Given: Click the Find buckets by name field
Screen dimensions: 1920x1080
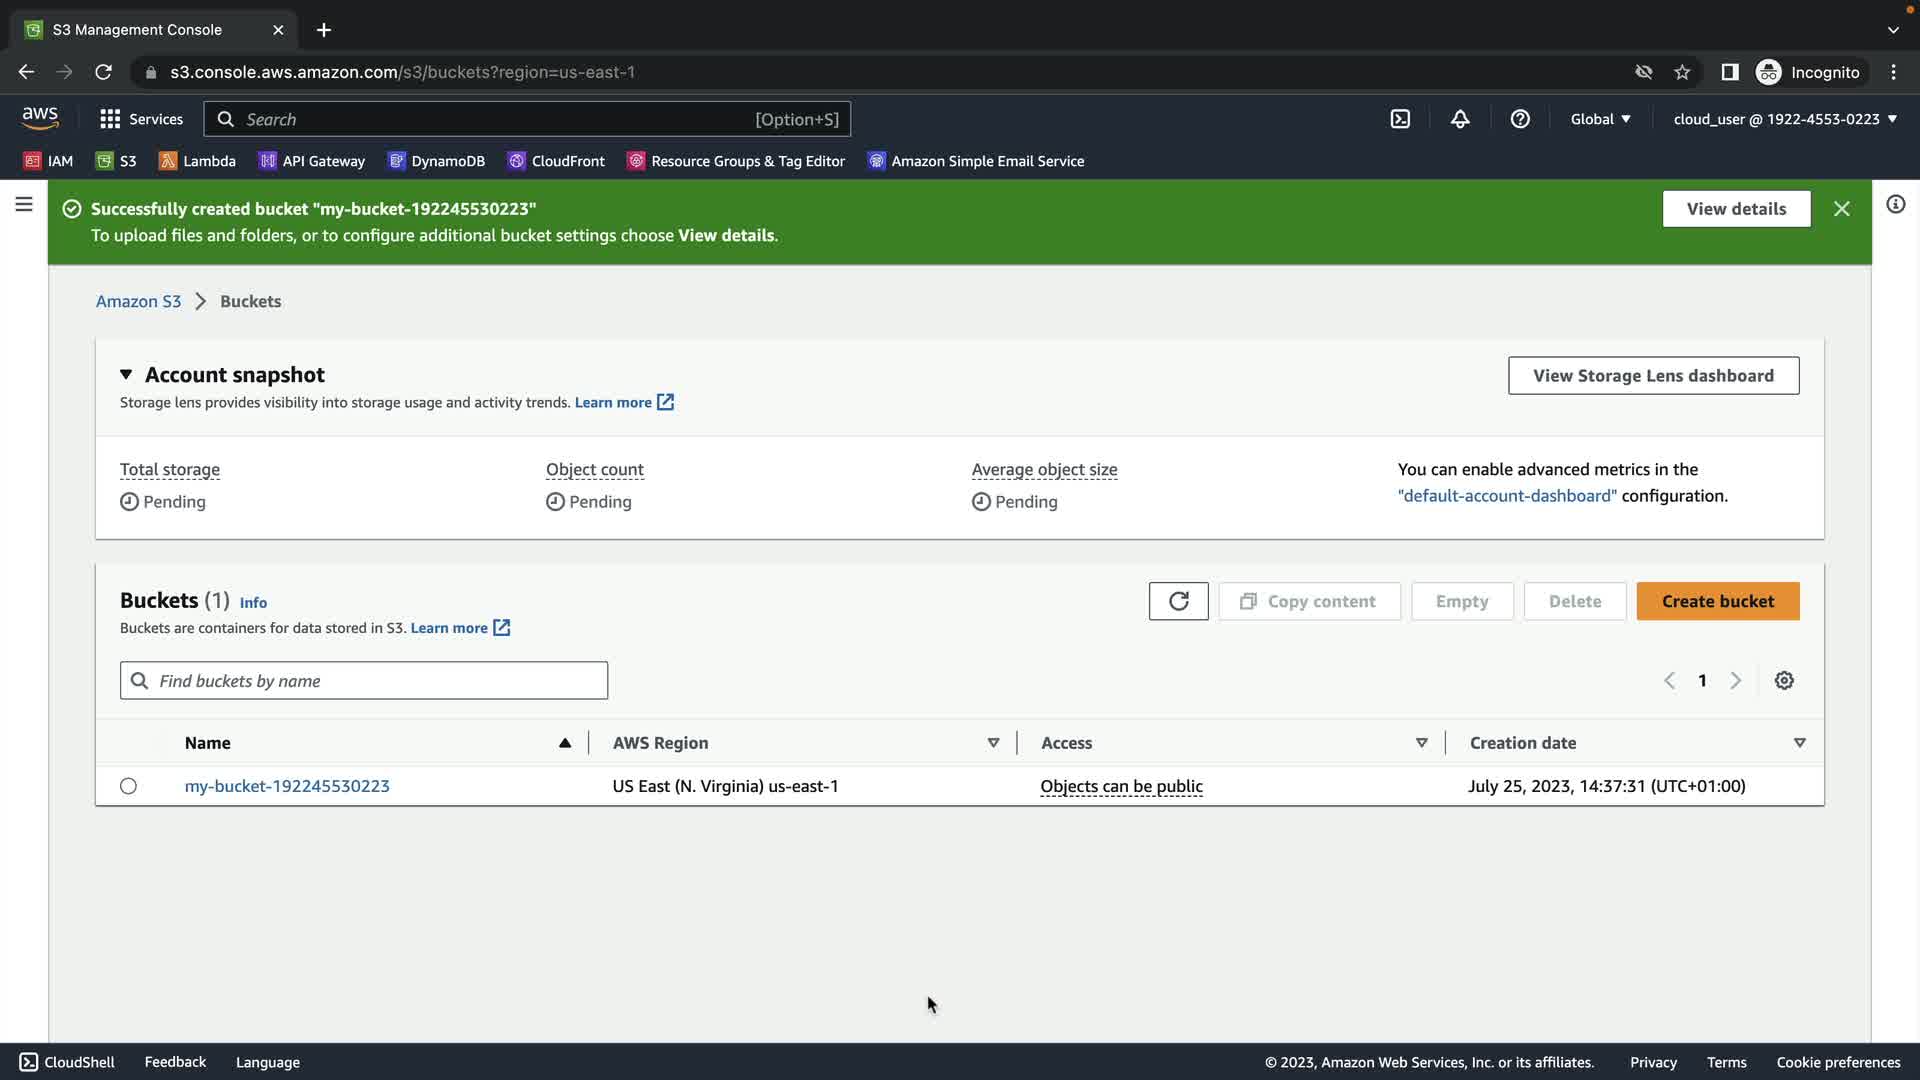Looking at the screenshot, I should coord(364,681).
